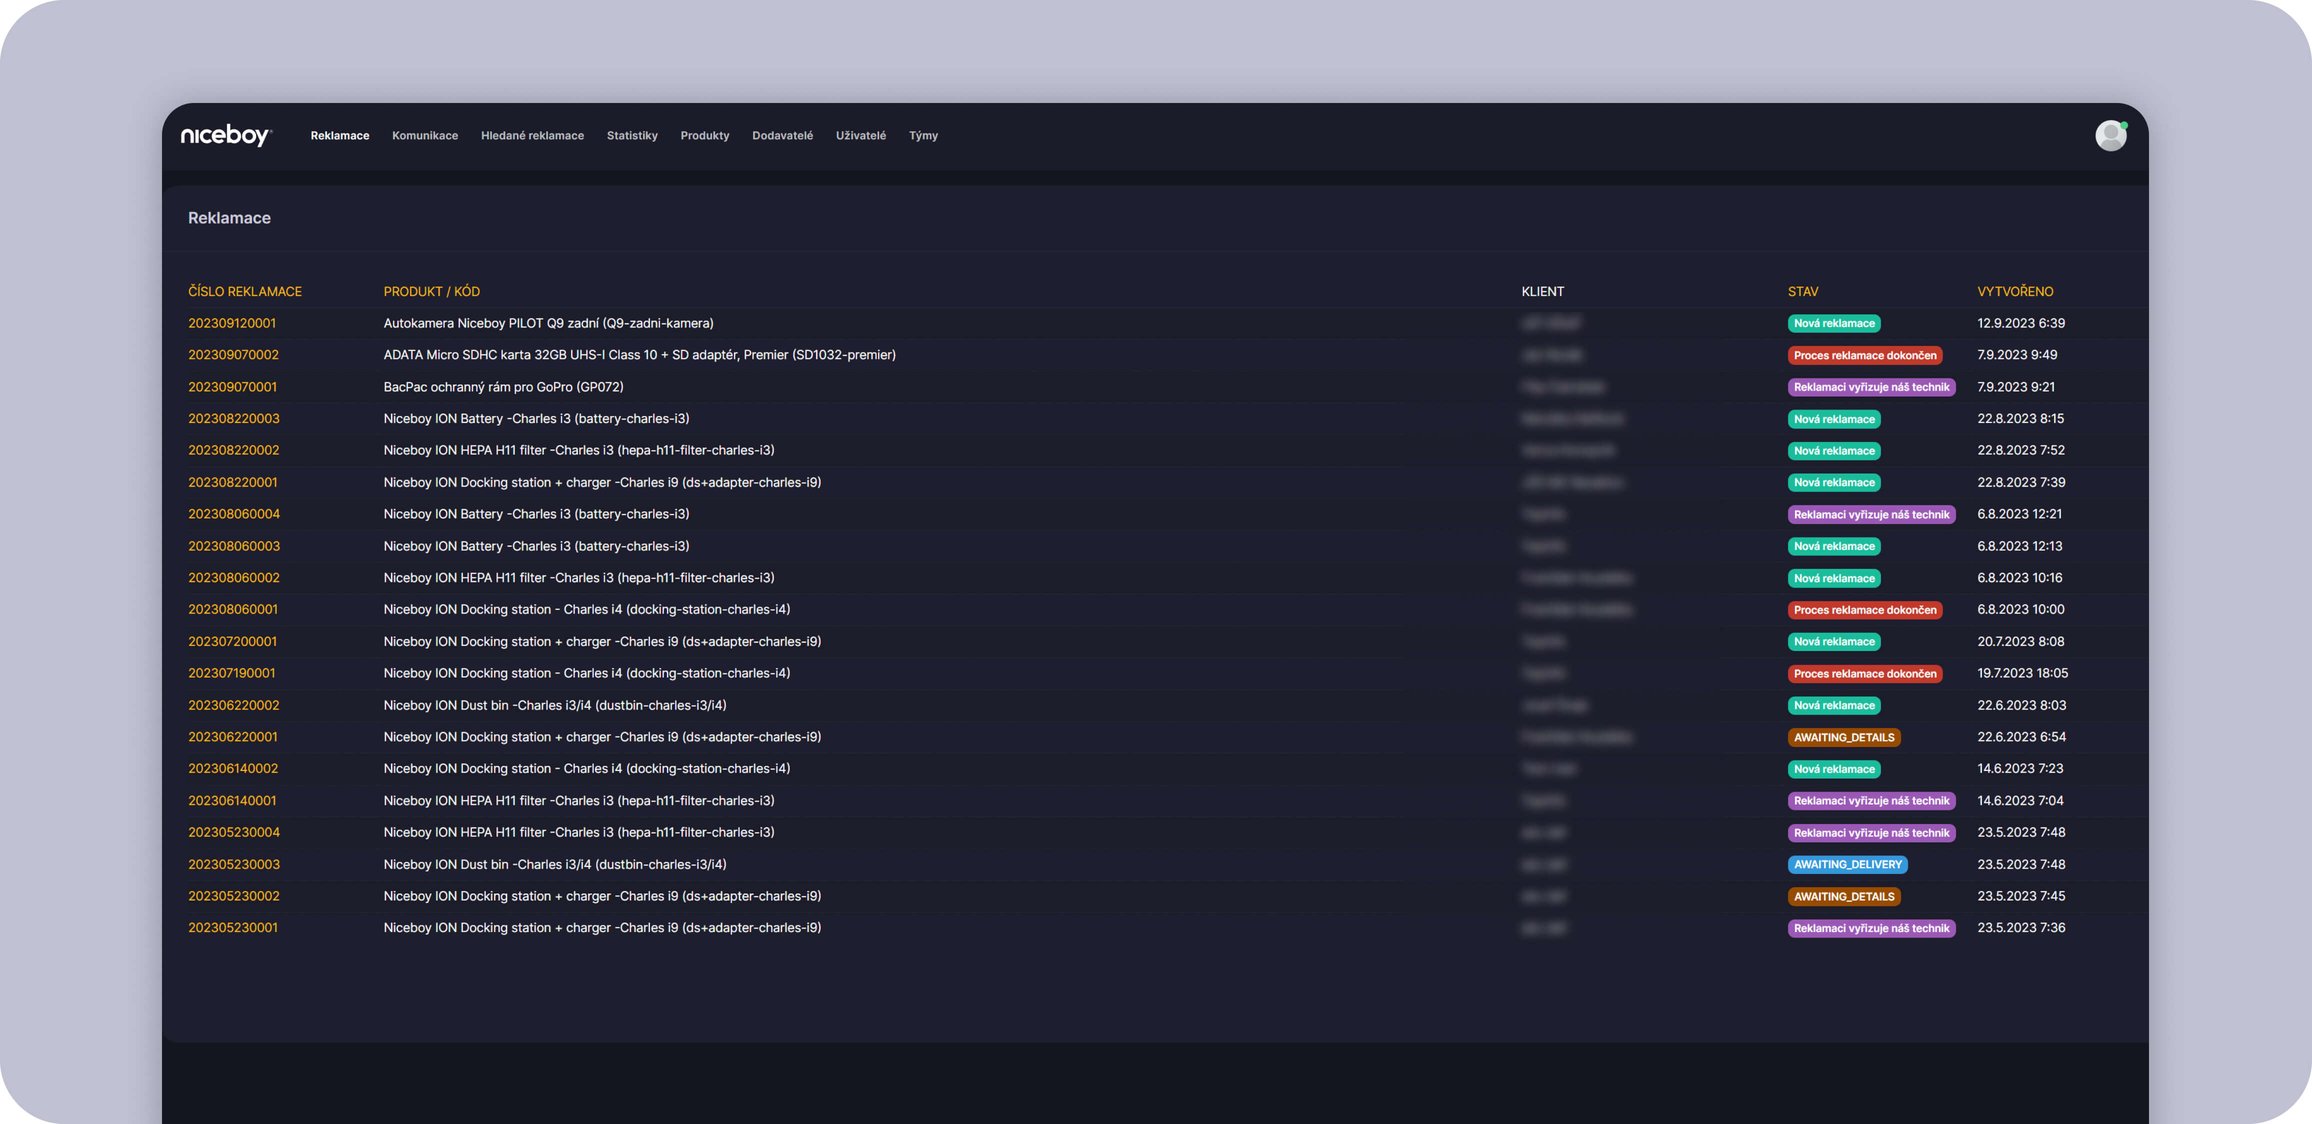
Task: Open the Komunikace menu item
Action: pos(425,136)
